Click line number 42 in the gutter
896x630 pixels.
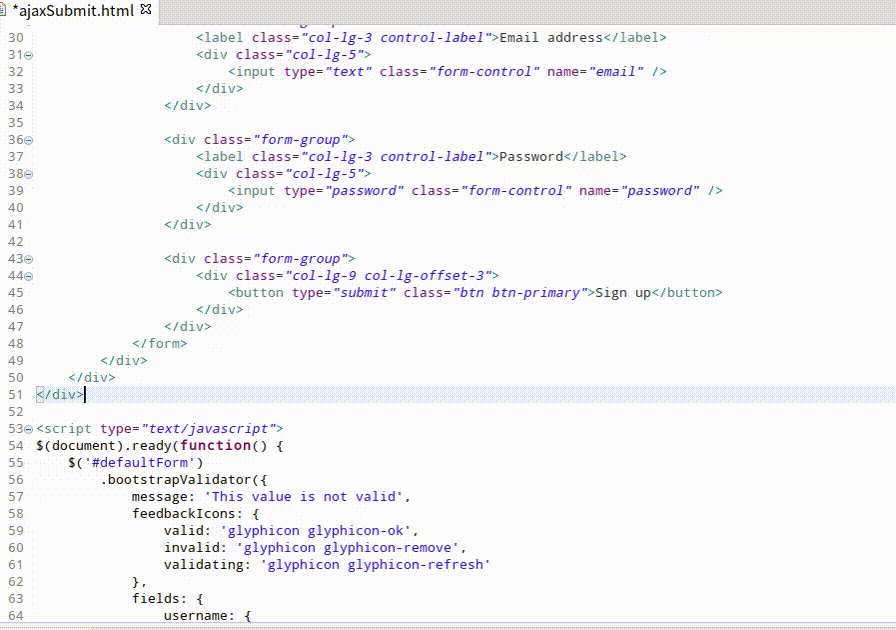tap(16, 242)
